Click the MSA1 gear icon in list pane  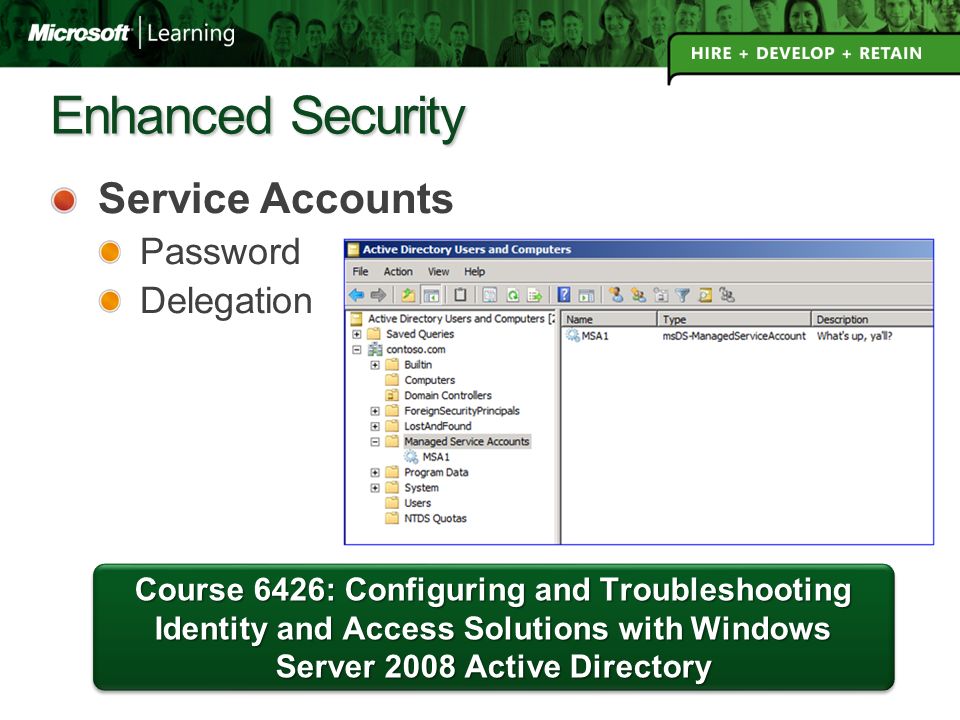coord(572,336)
